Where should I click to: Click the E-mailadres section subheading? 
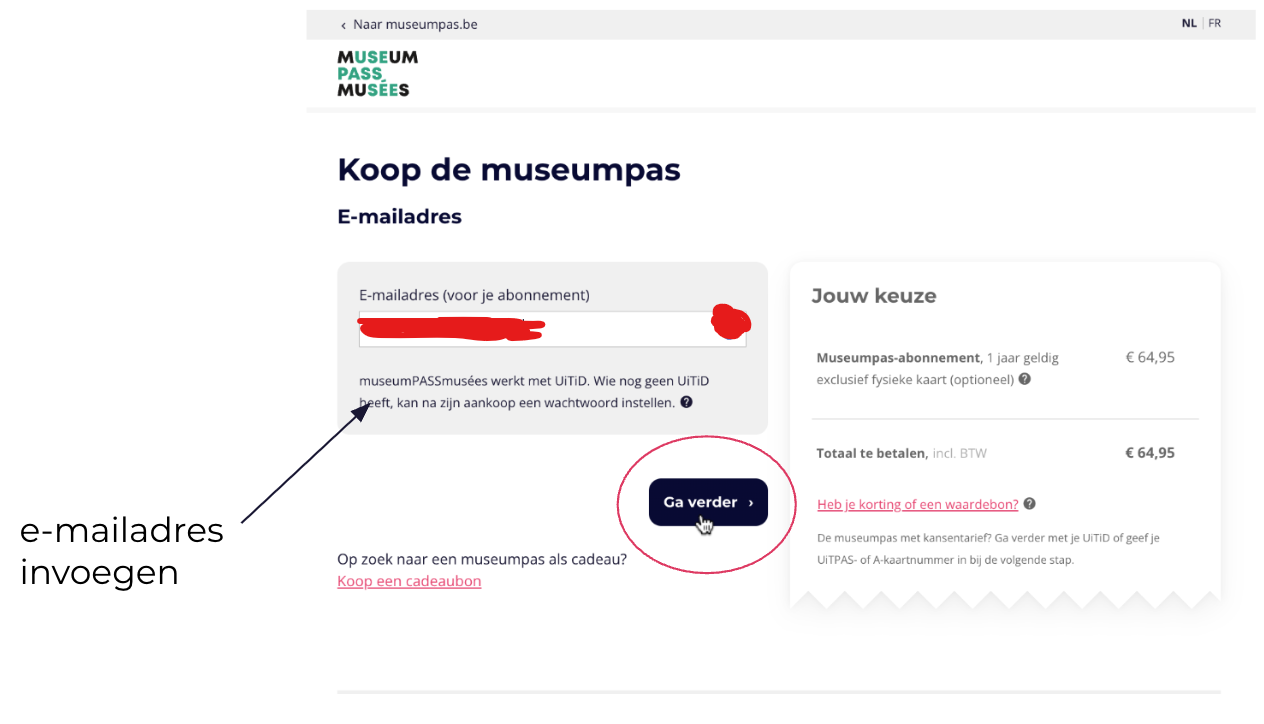click(x=399, y=216)
